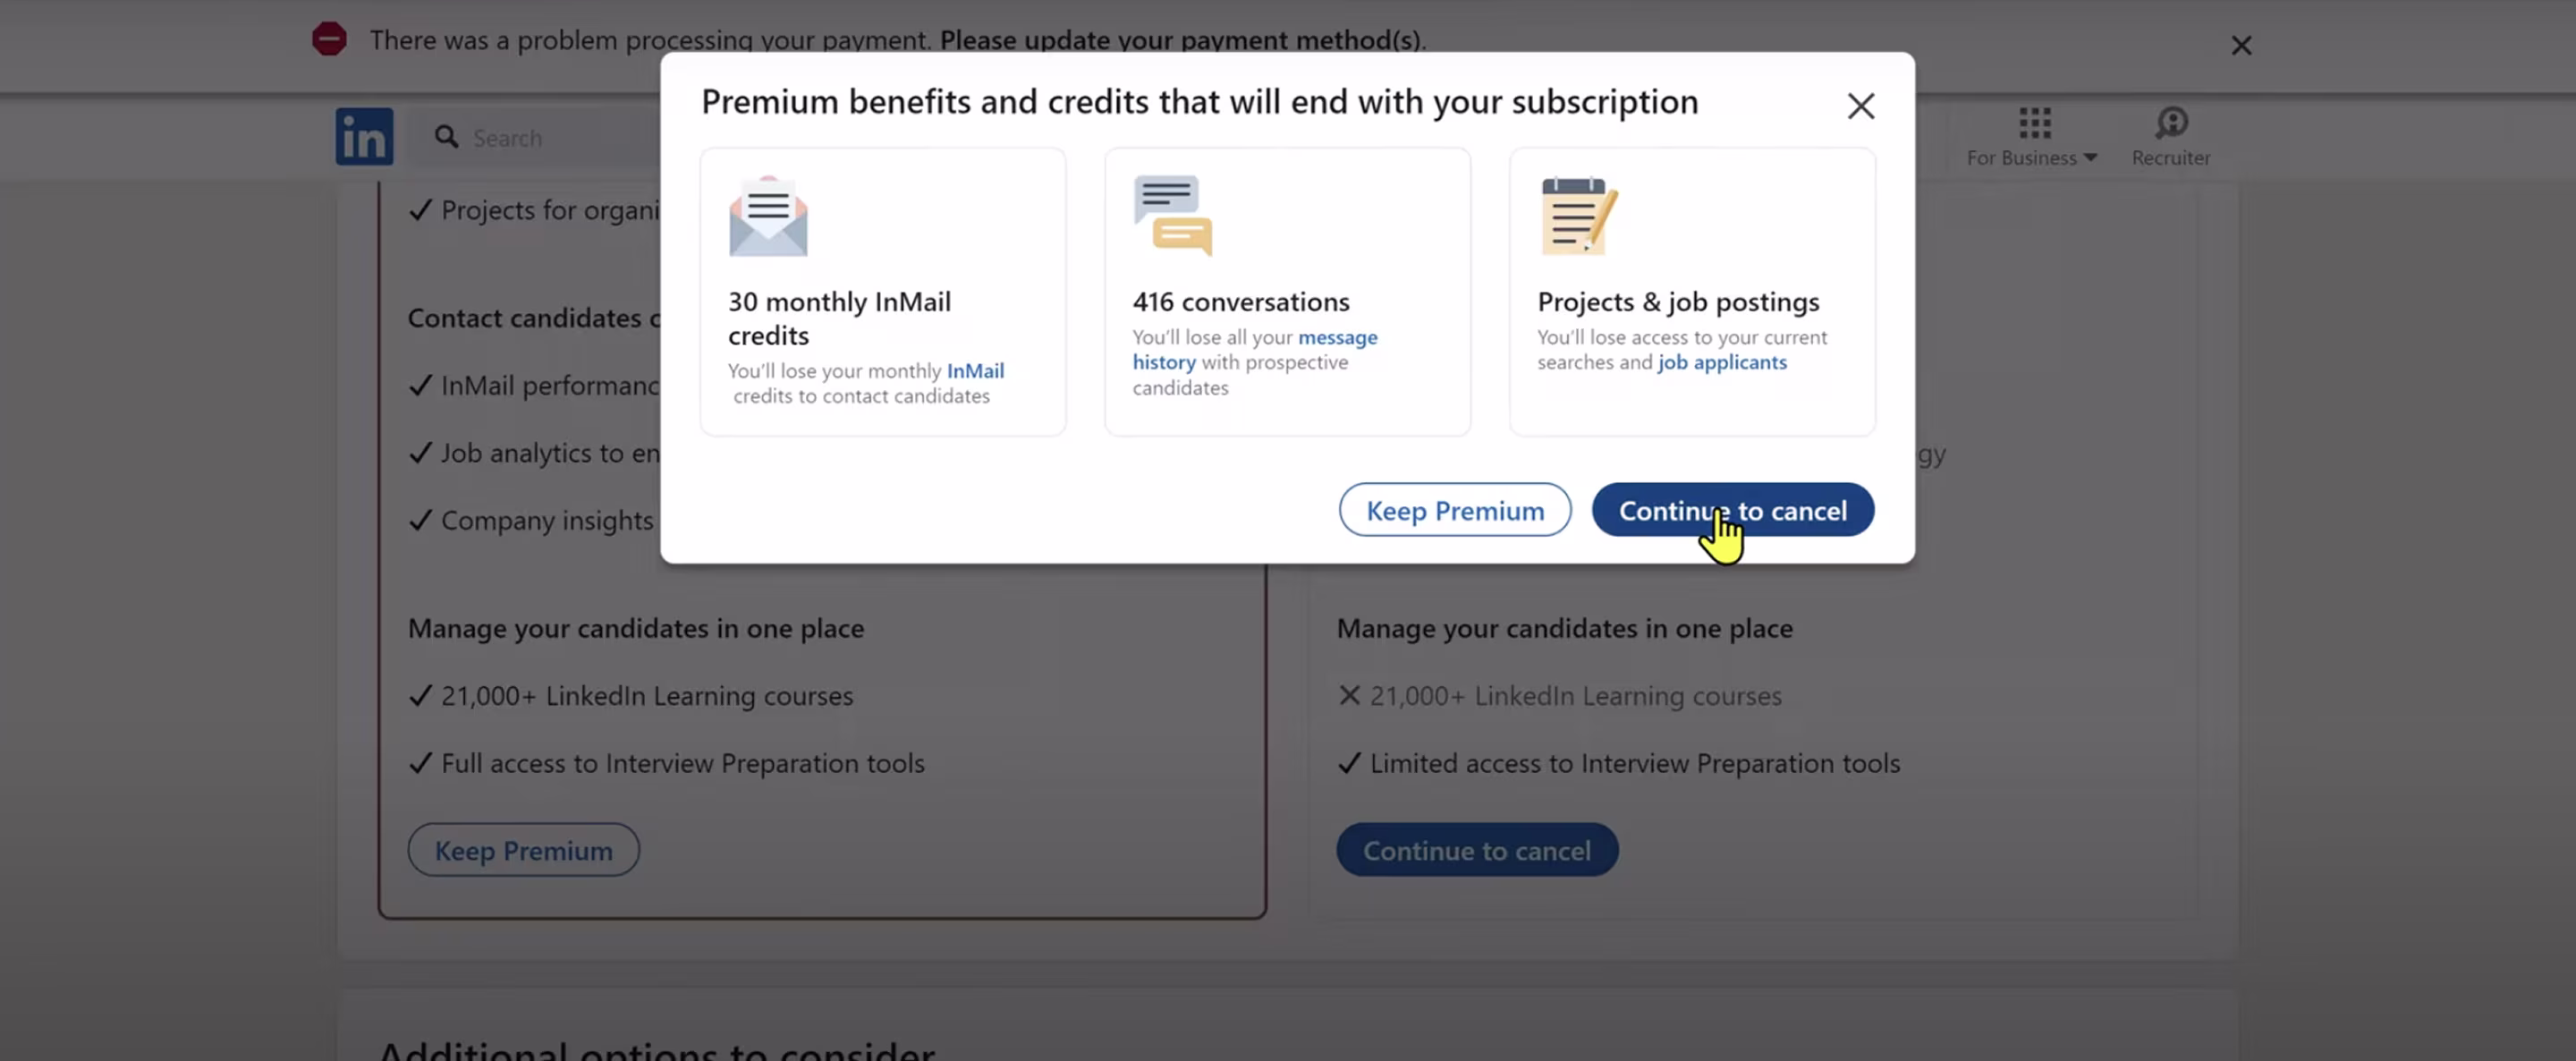Click Keep Premium under the left plan card

(523, 849)
